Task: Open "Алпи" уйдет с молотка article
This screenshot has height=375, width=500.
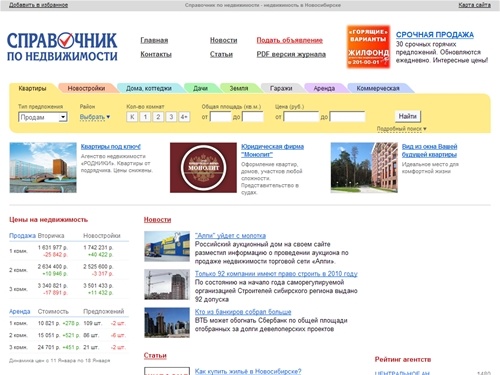Action: pos(230,236)
